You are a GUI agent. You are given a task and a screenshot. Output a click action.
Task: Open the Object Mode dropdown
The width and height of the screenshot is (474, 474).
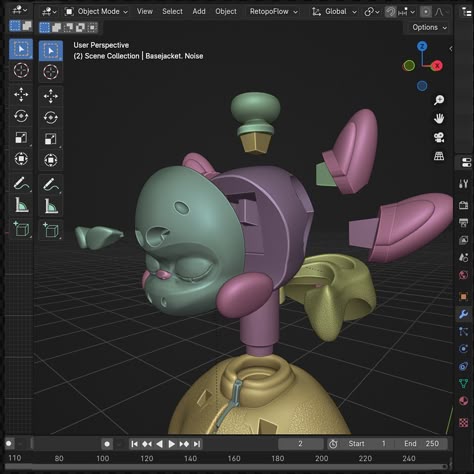[97, 12]
